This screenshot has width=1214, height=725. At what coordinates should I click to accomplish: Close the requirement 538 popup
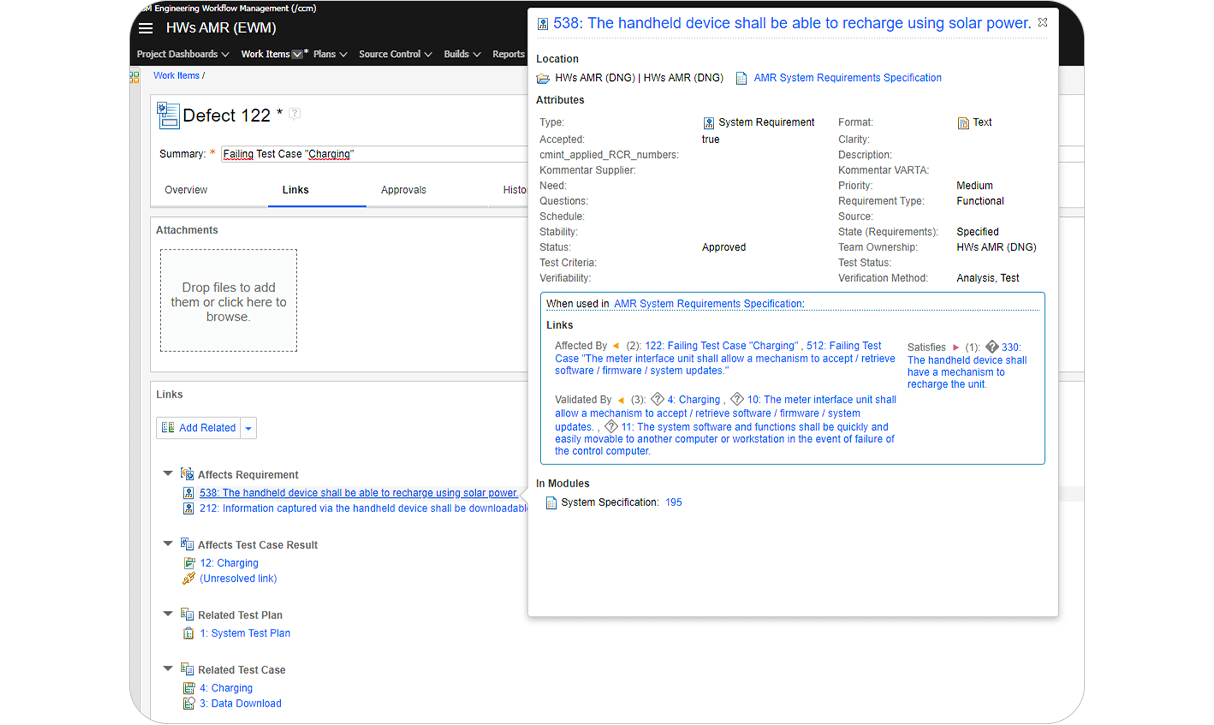point(1042,20)
